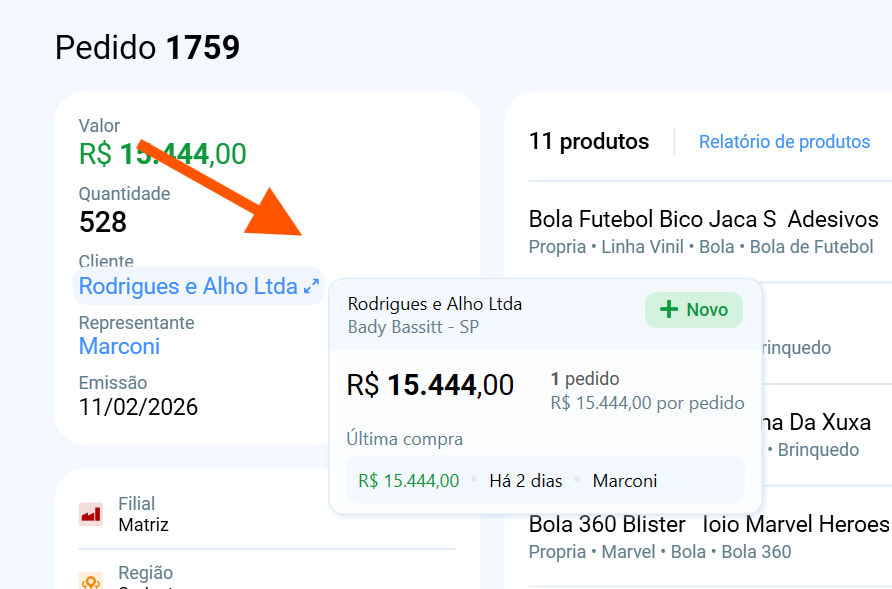Open the Marconi link under Representante

tap(119, 347)
